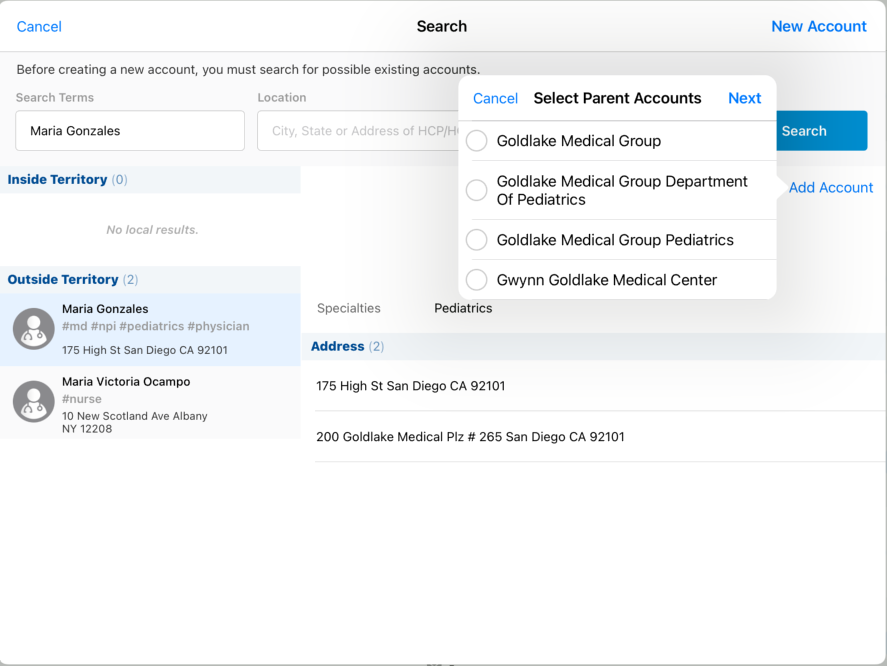
Task: Click the Location input field
Action: (x=357, y=131)
